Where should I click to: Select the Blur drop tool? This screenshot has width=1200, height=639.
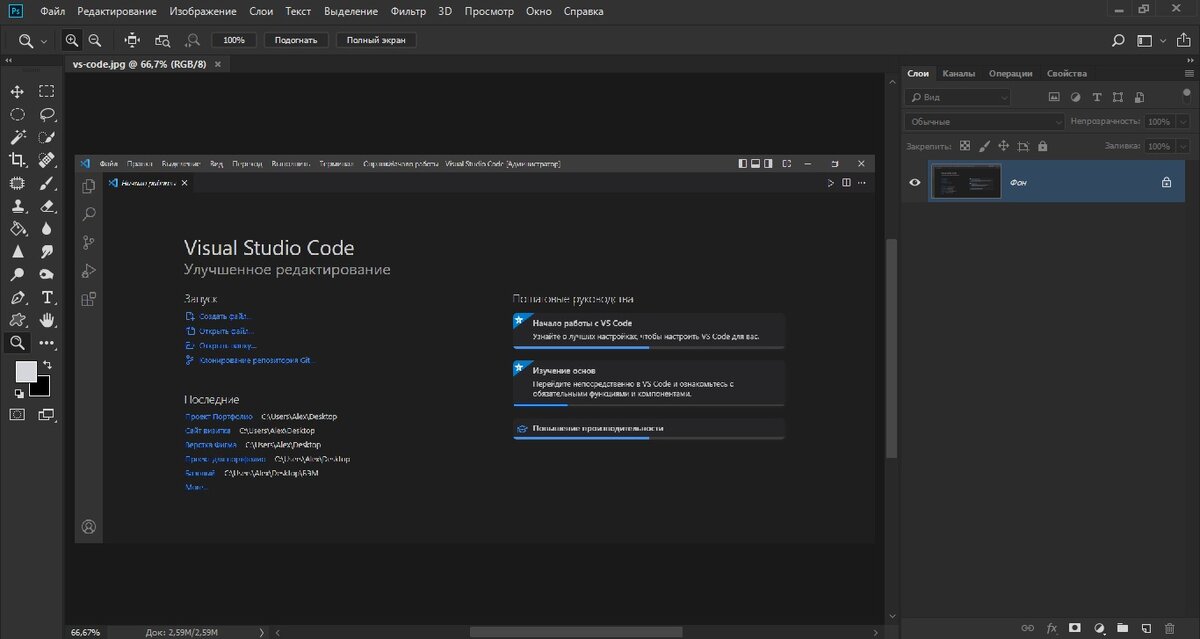click(47, 229)
